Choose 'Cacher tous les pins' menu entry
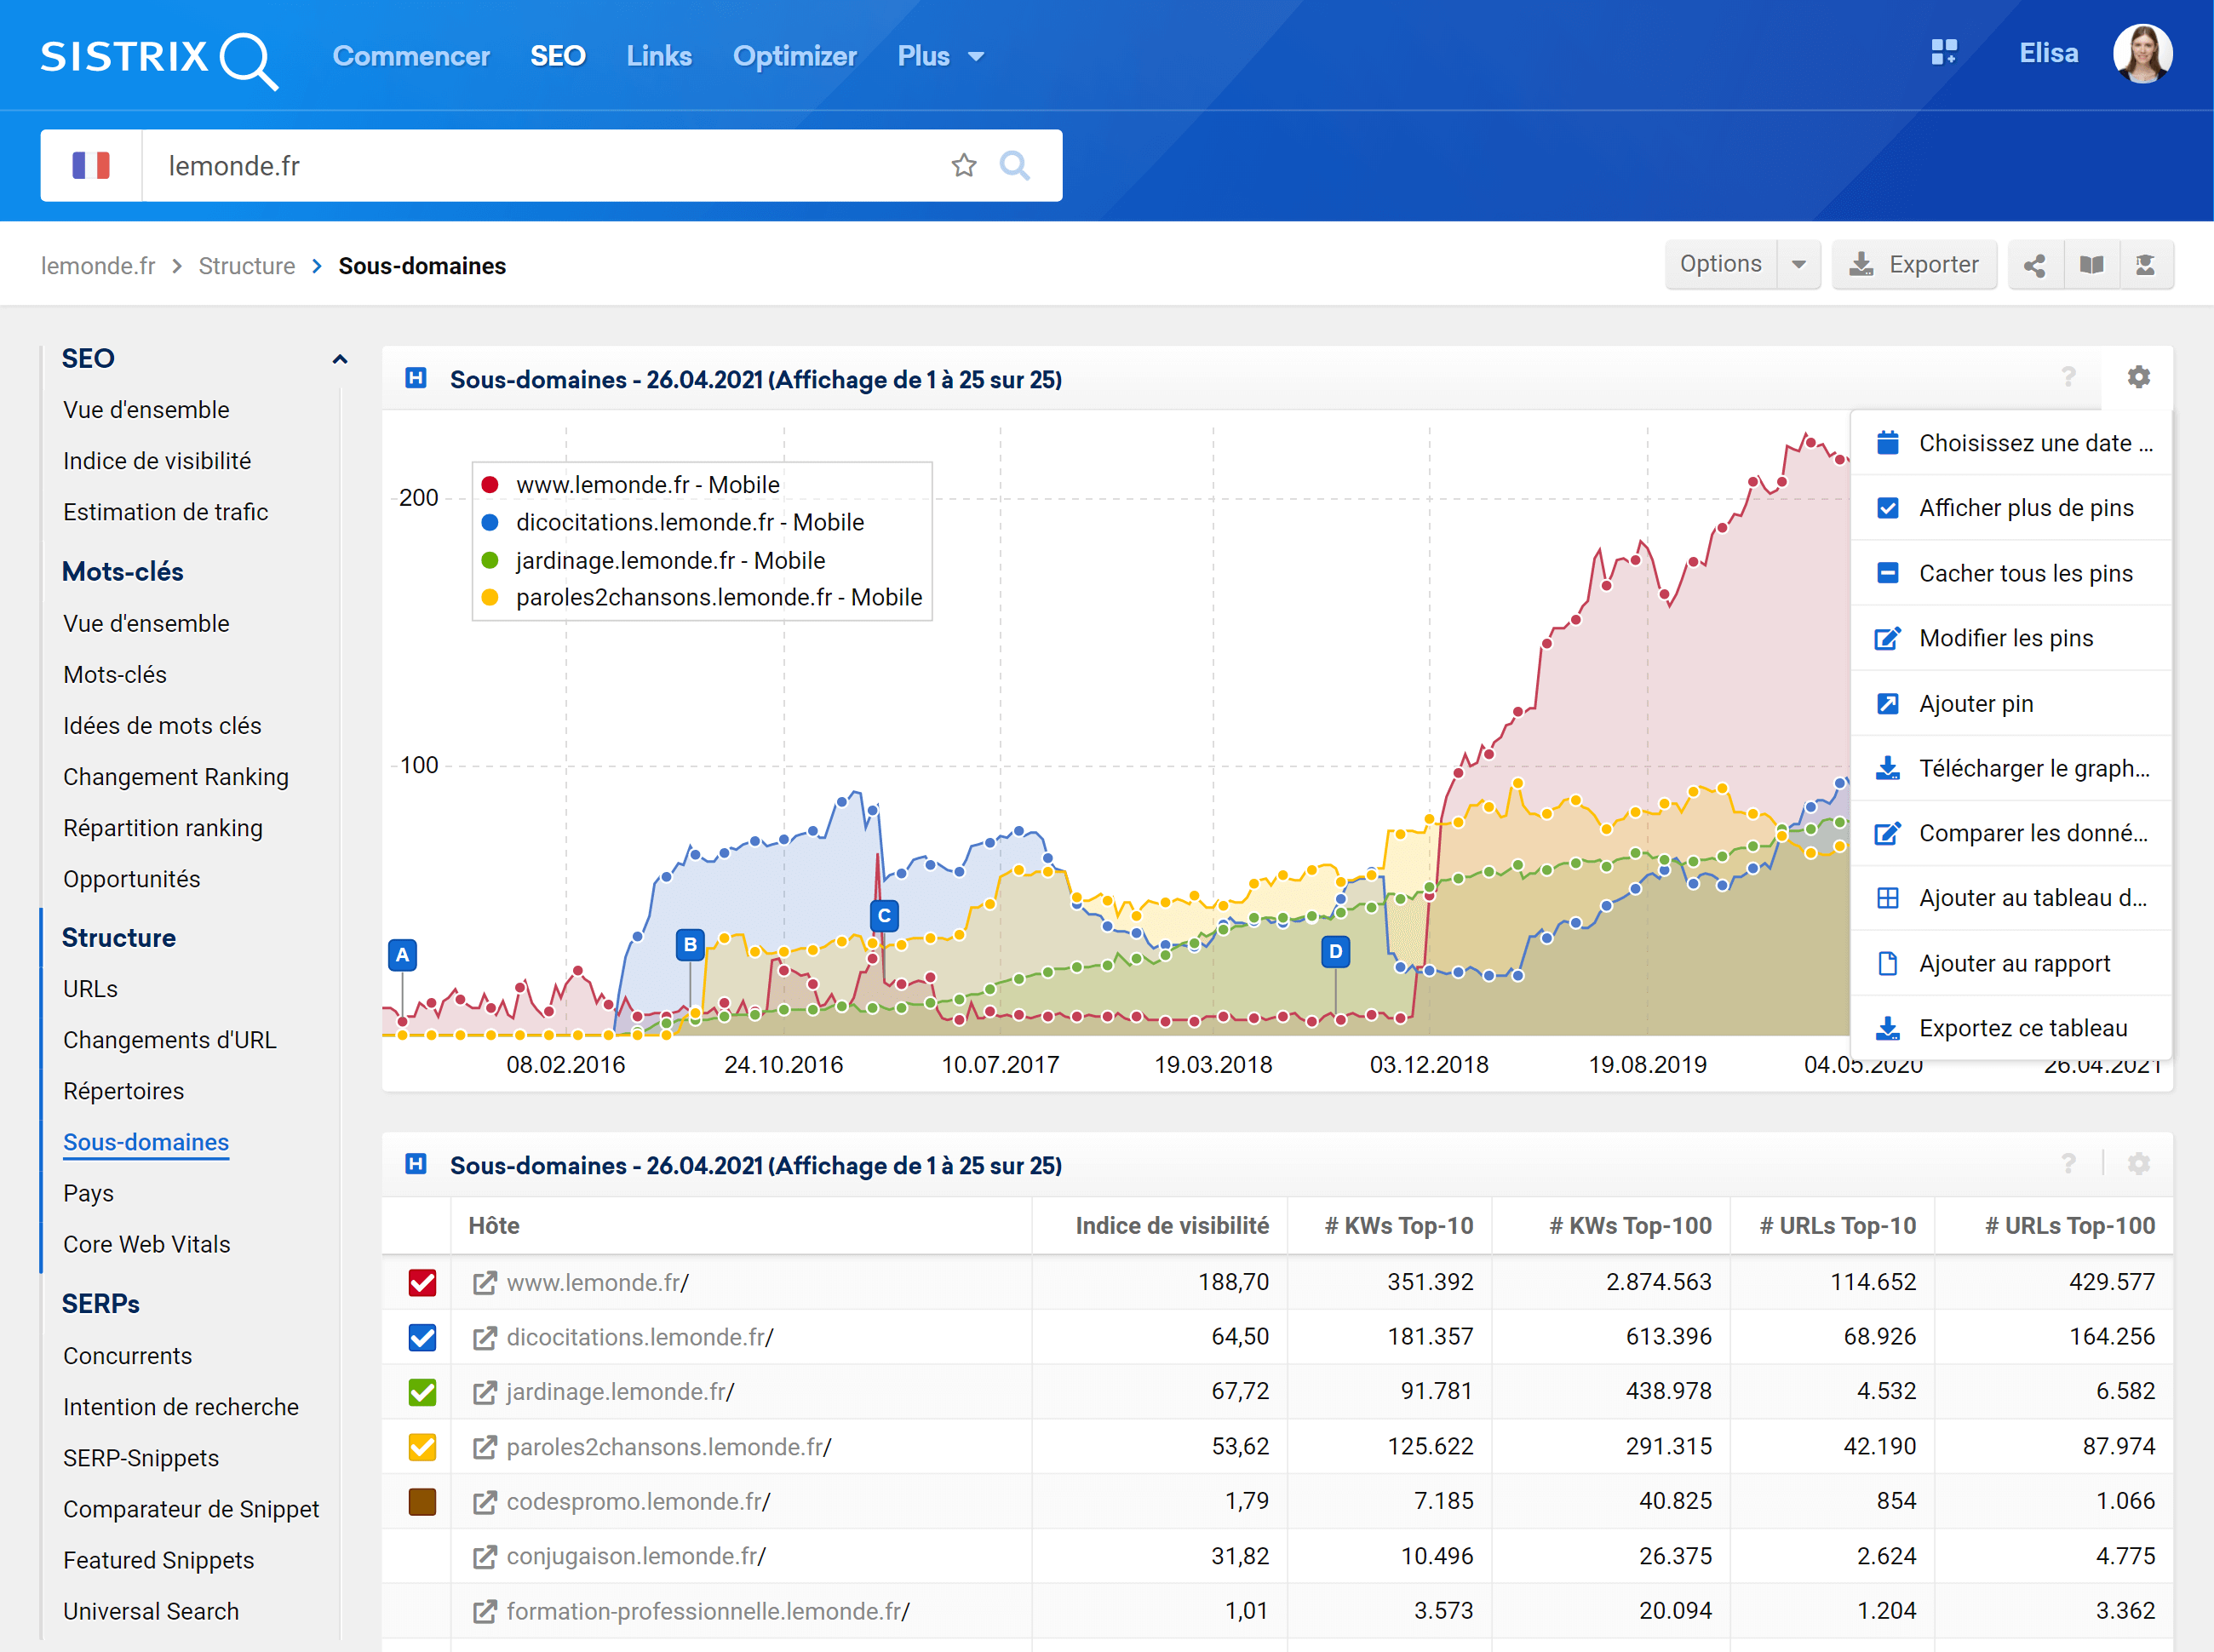Viewport: 2214px width, 1652px height. [2025, 573]
